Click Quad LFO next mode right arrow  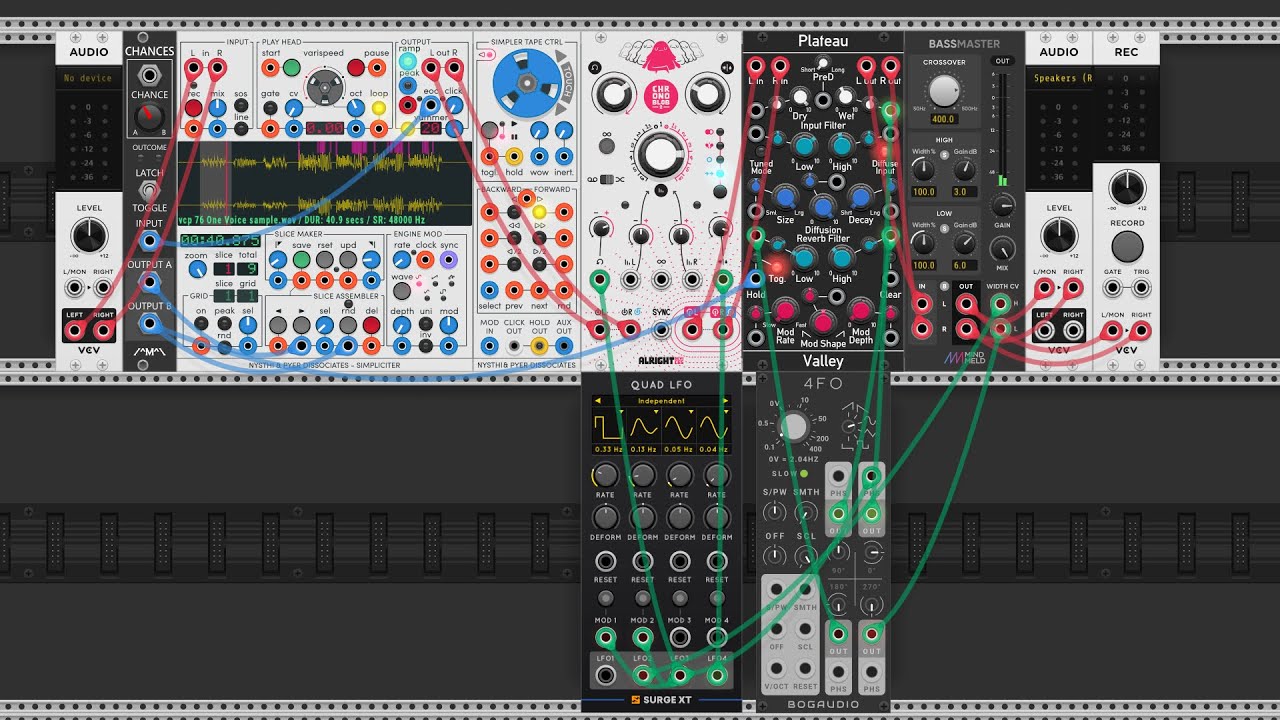point(725,401)
